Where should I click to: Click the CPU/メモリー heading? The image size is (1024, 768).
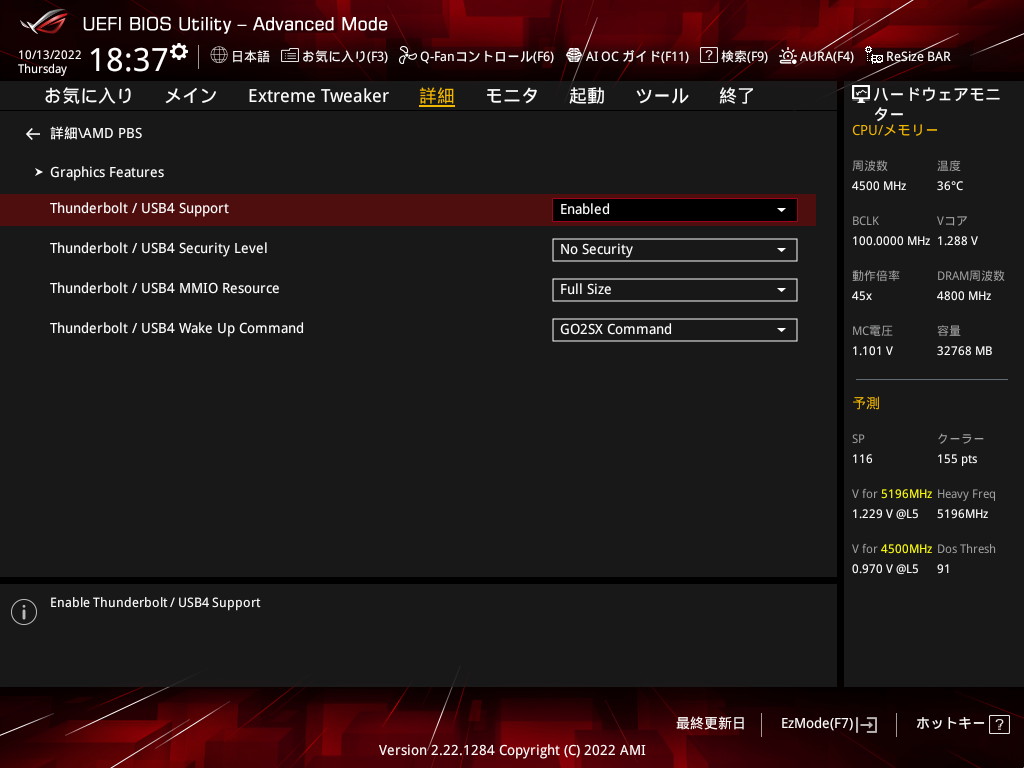(895, 130)
